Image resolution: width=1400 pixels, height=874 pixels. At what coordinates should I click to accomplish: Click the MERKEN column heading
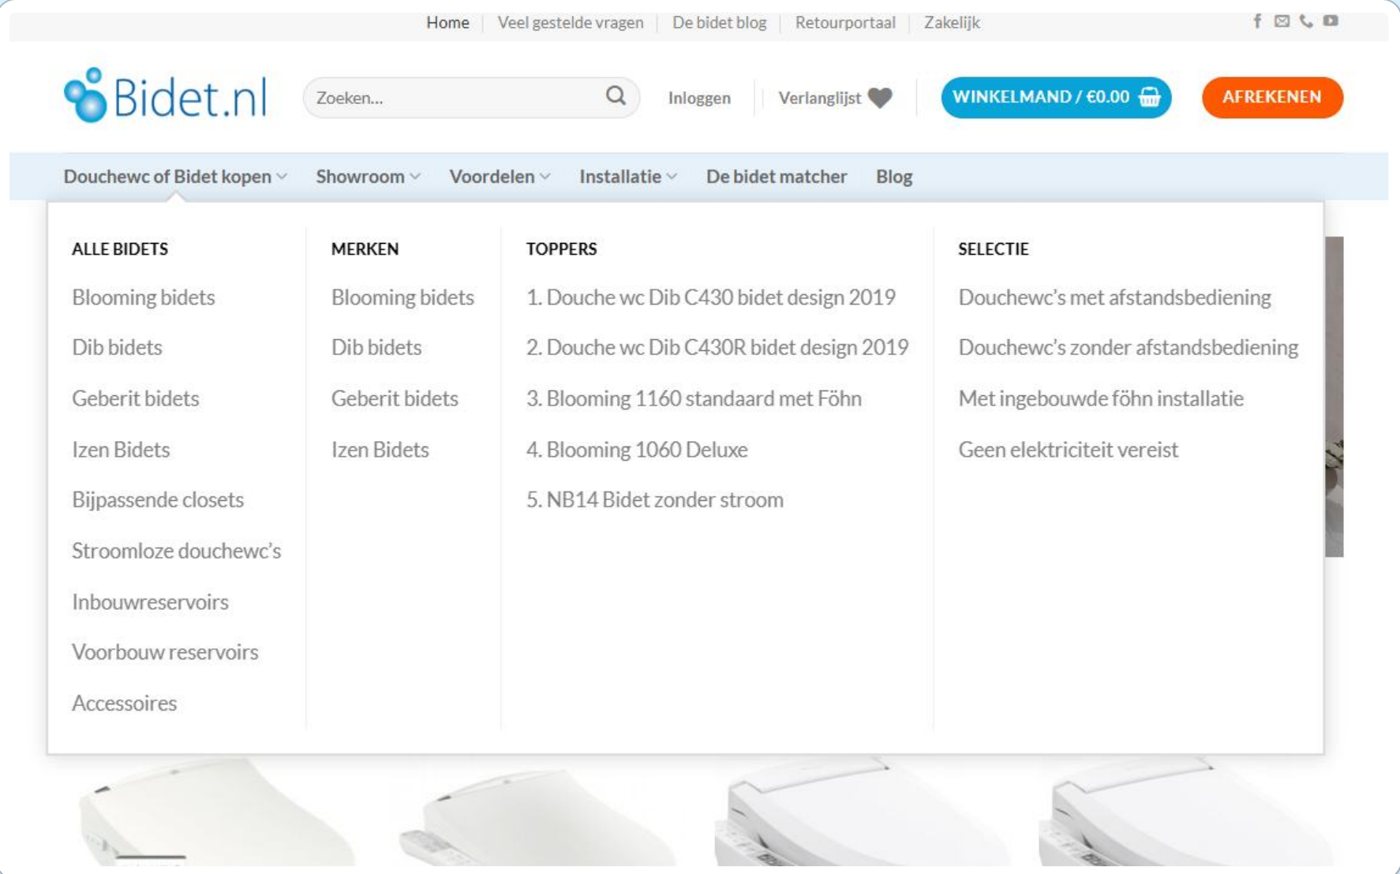tap(365, 249)
